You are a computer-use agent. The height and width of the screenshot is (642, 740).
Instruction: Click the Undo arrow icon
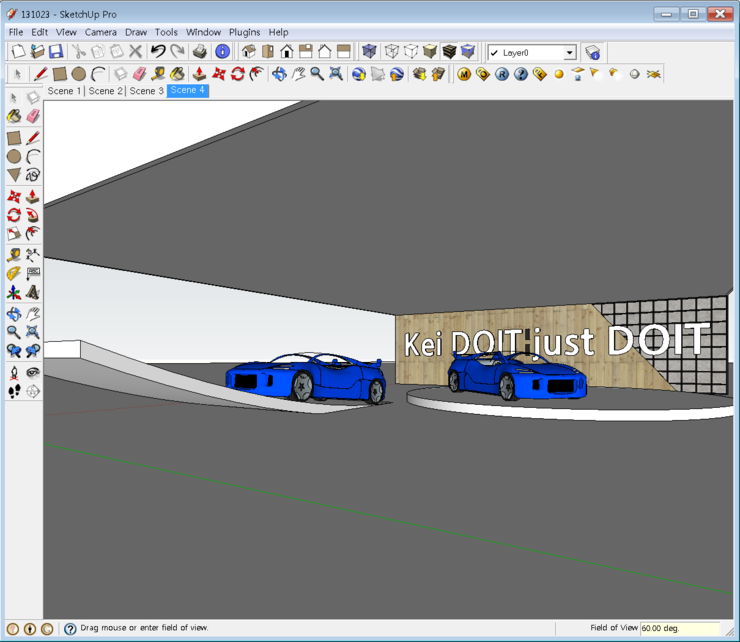click(x=159, y=51)
